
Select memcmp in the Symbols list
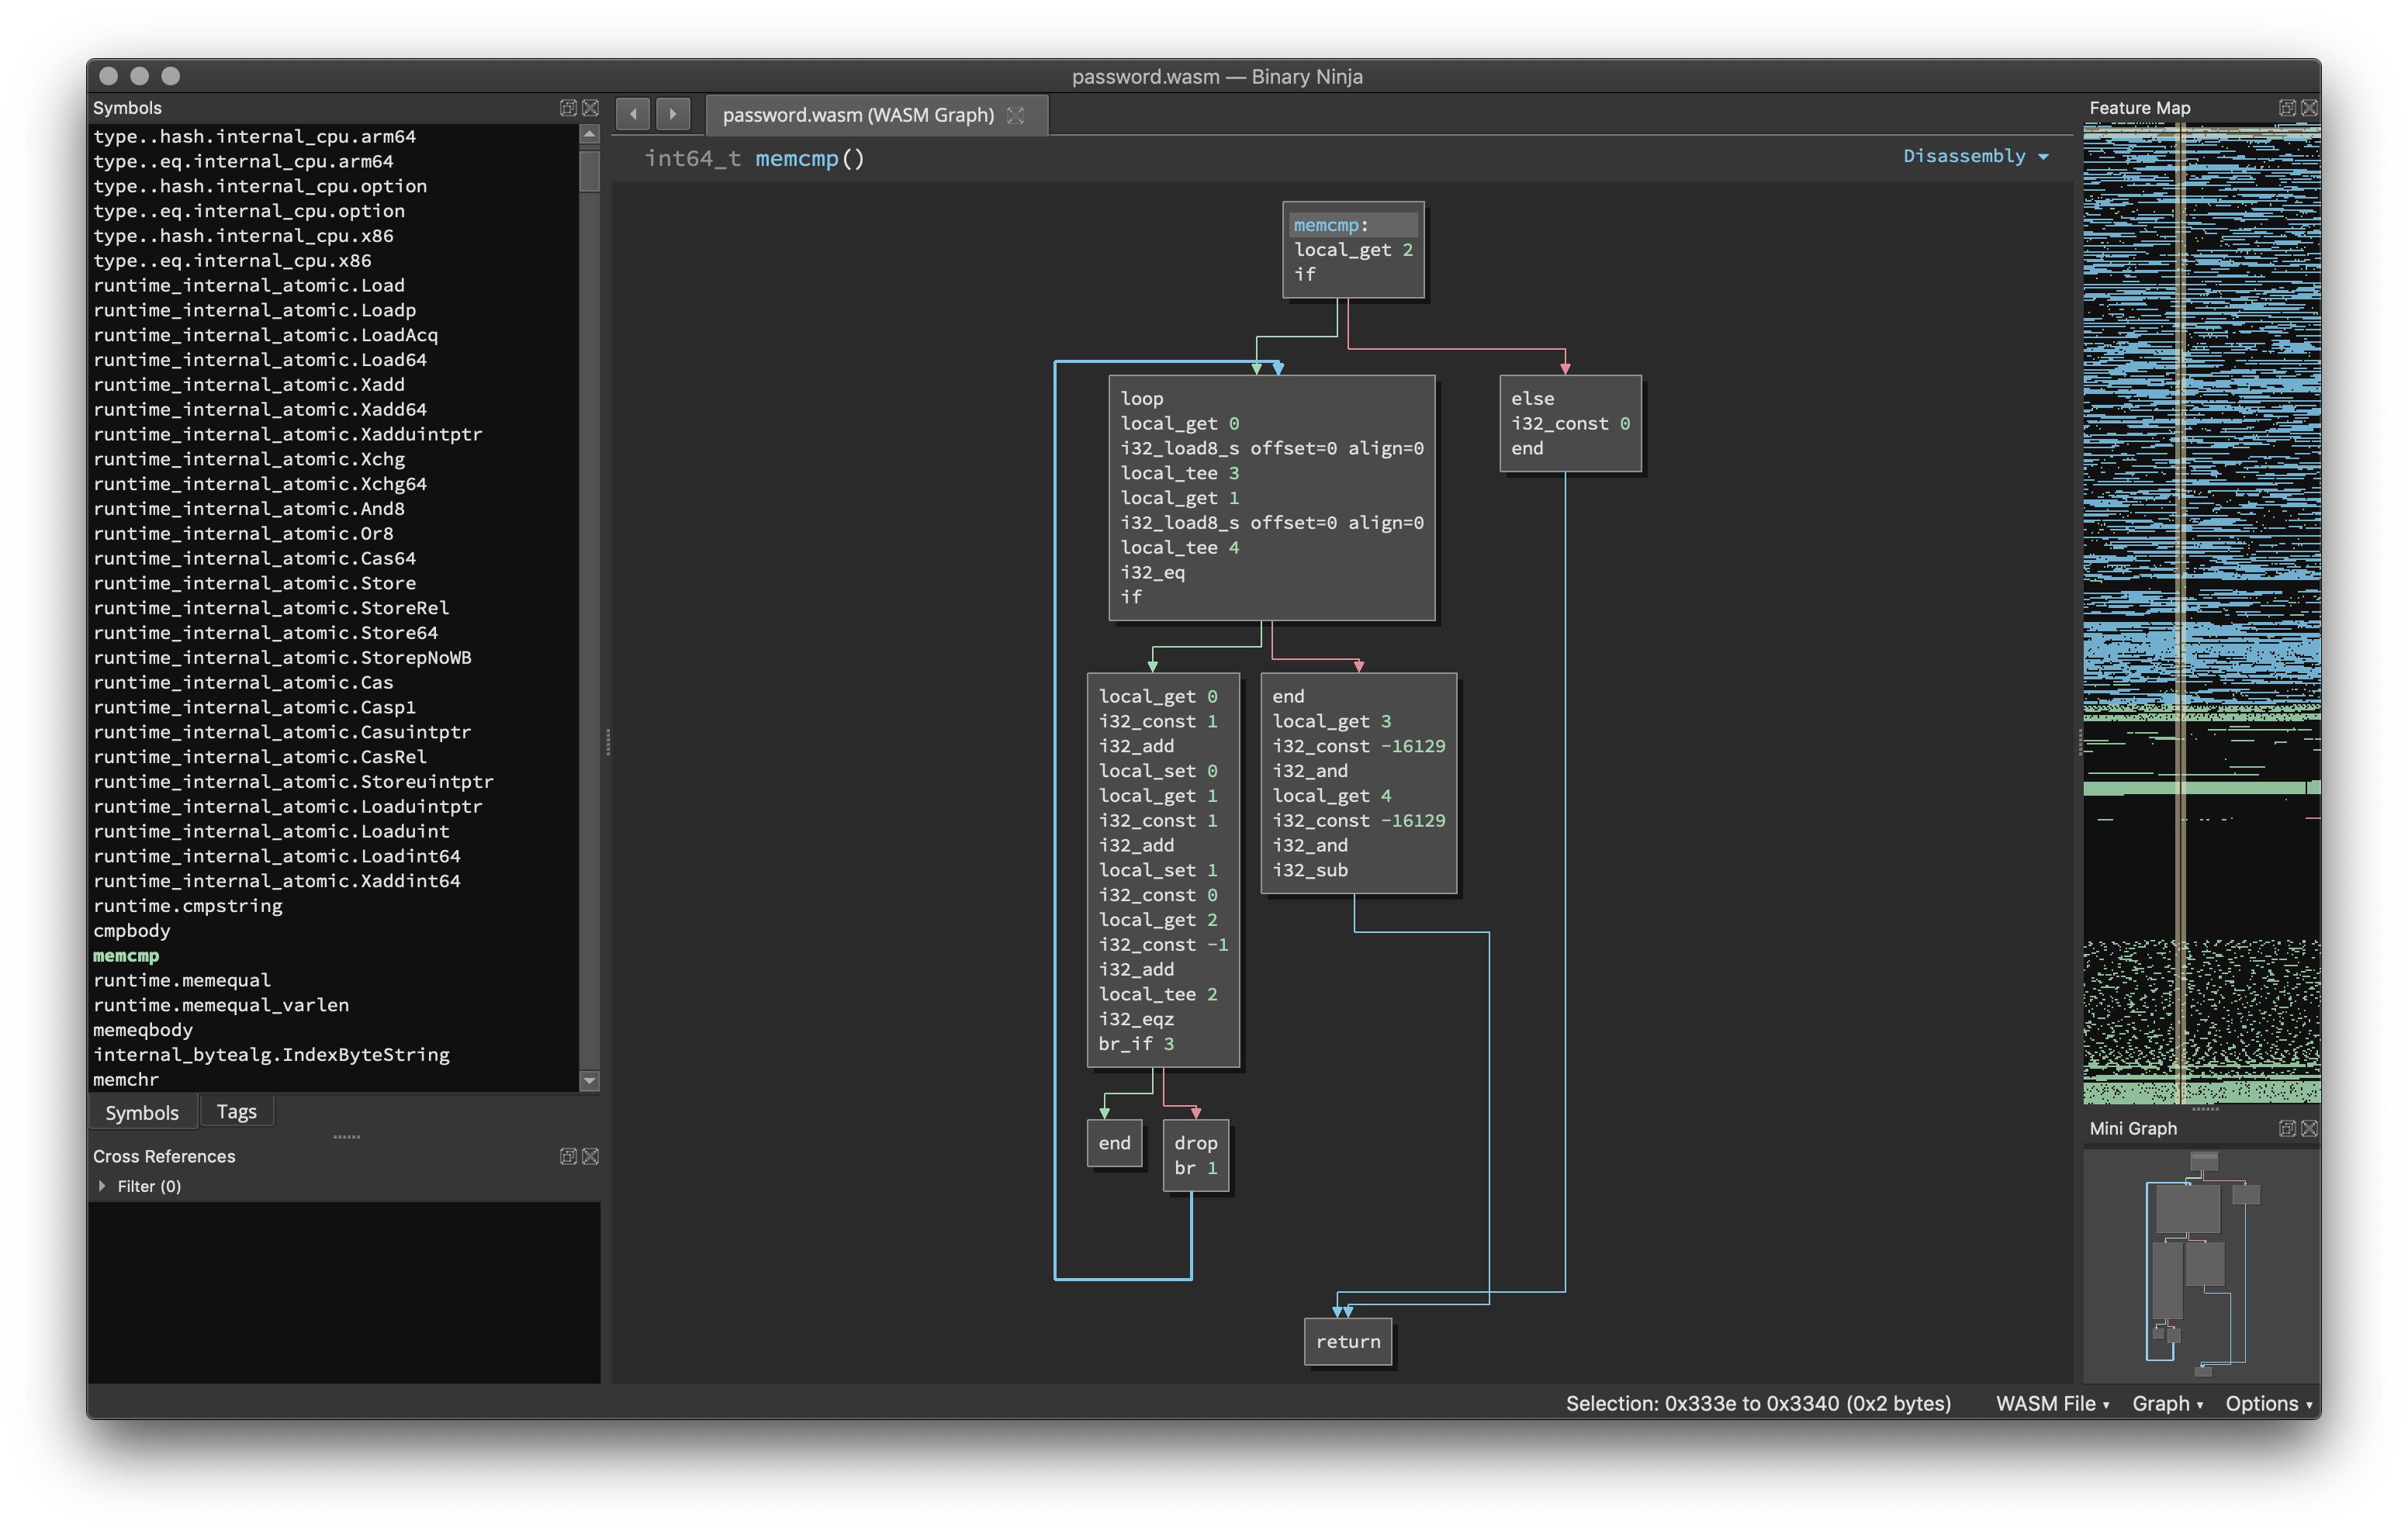pos(126,955)
